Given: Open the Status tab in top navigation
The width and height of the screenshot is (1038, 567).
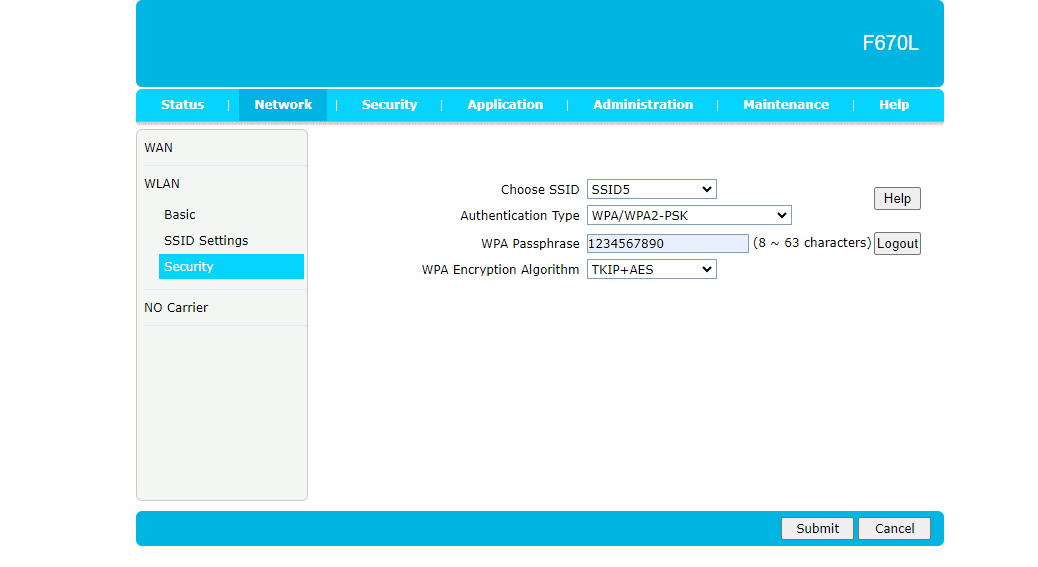Looking at the screenshot, I should coord(182,105).
